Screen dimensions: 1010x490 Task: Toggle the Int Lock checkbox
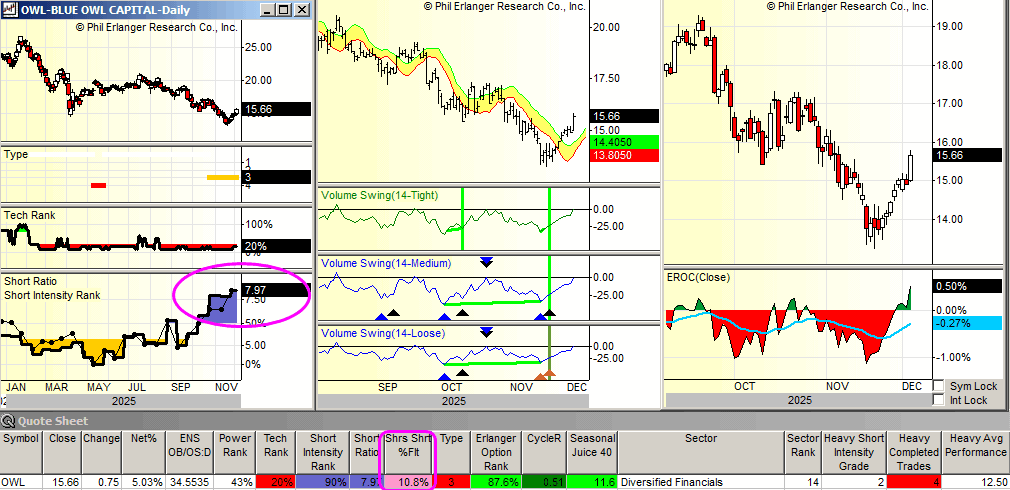(x=938, y=400)
